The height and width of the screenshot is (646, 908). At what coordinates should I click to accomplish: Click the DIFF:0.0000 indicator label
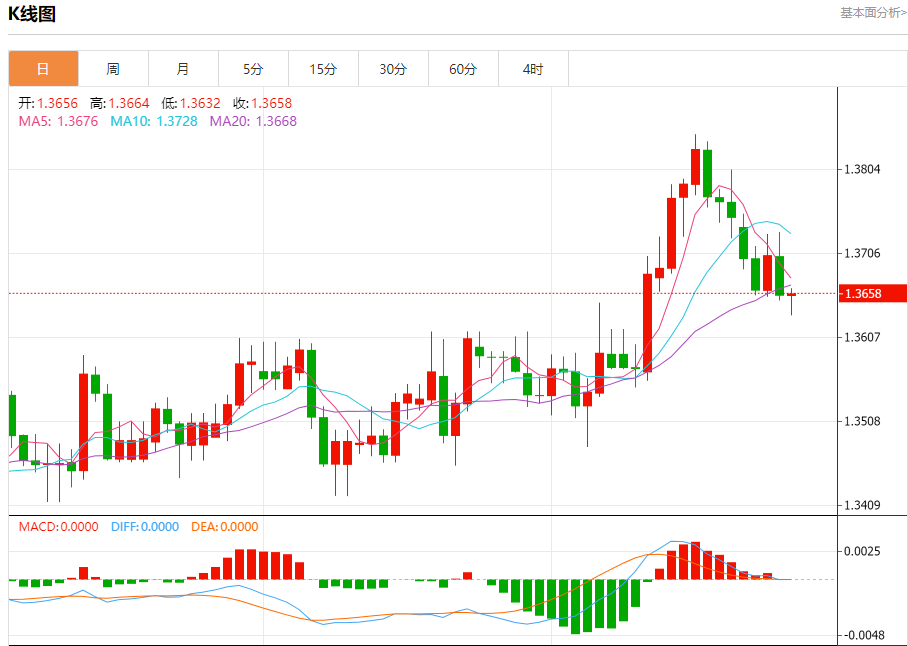click(145, 527)
